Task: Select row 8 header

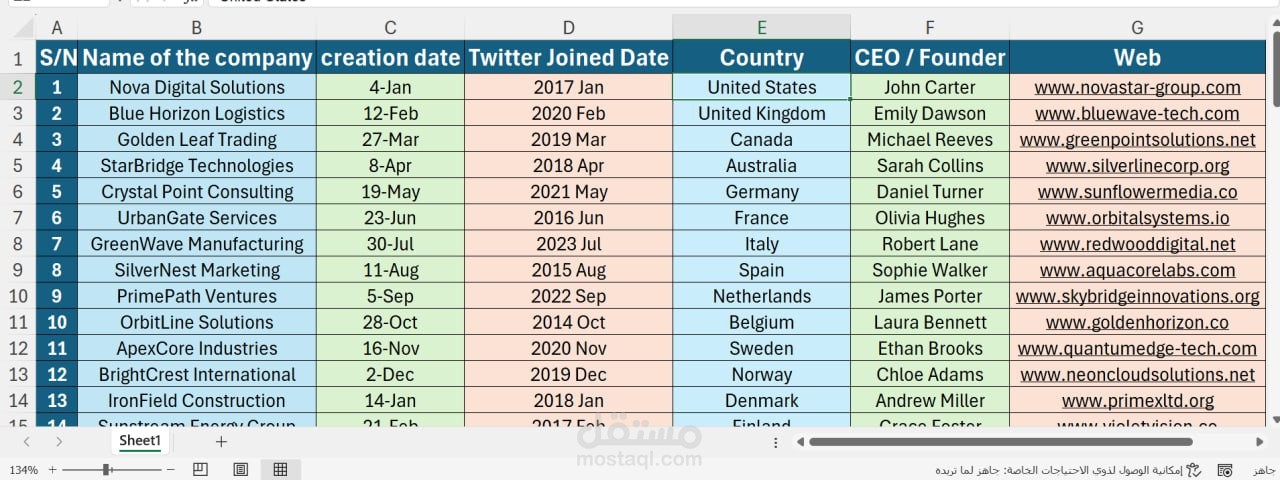Action: [17, 244]
